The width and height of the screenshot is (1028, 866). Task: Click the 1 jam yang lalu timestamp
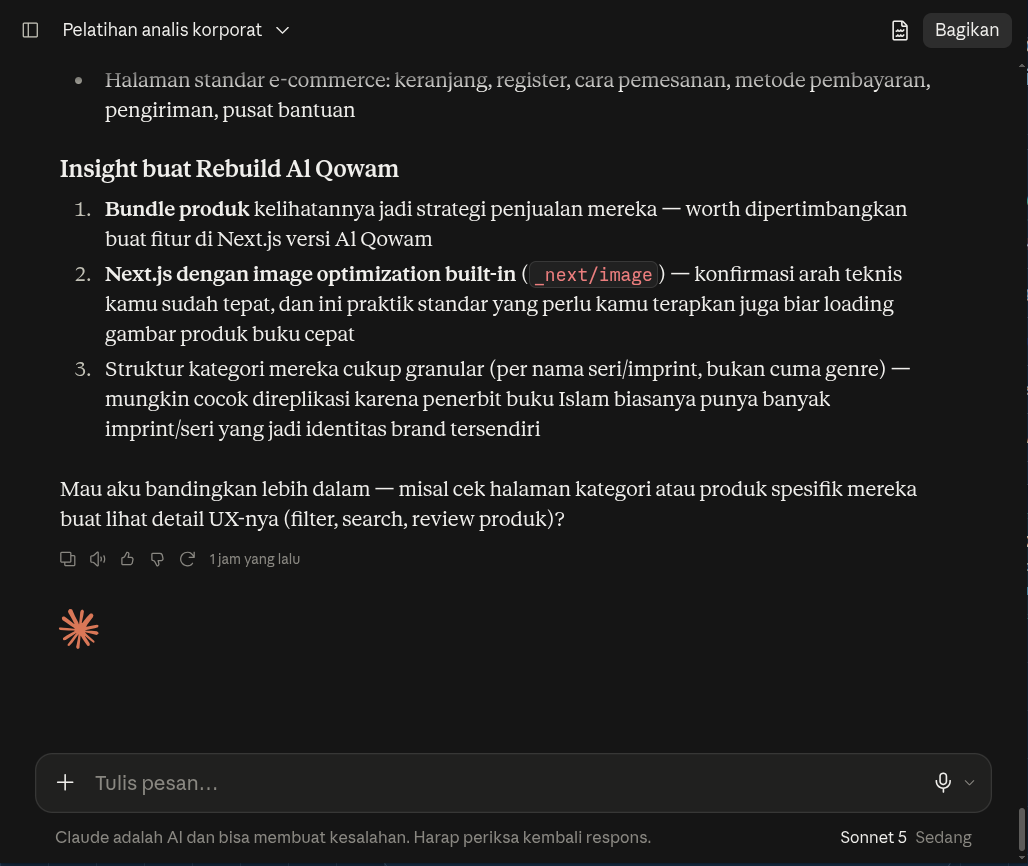254,559
